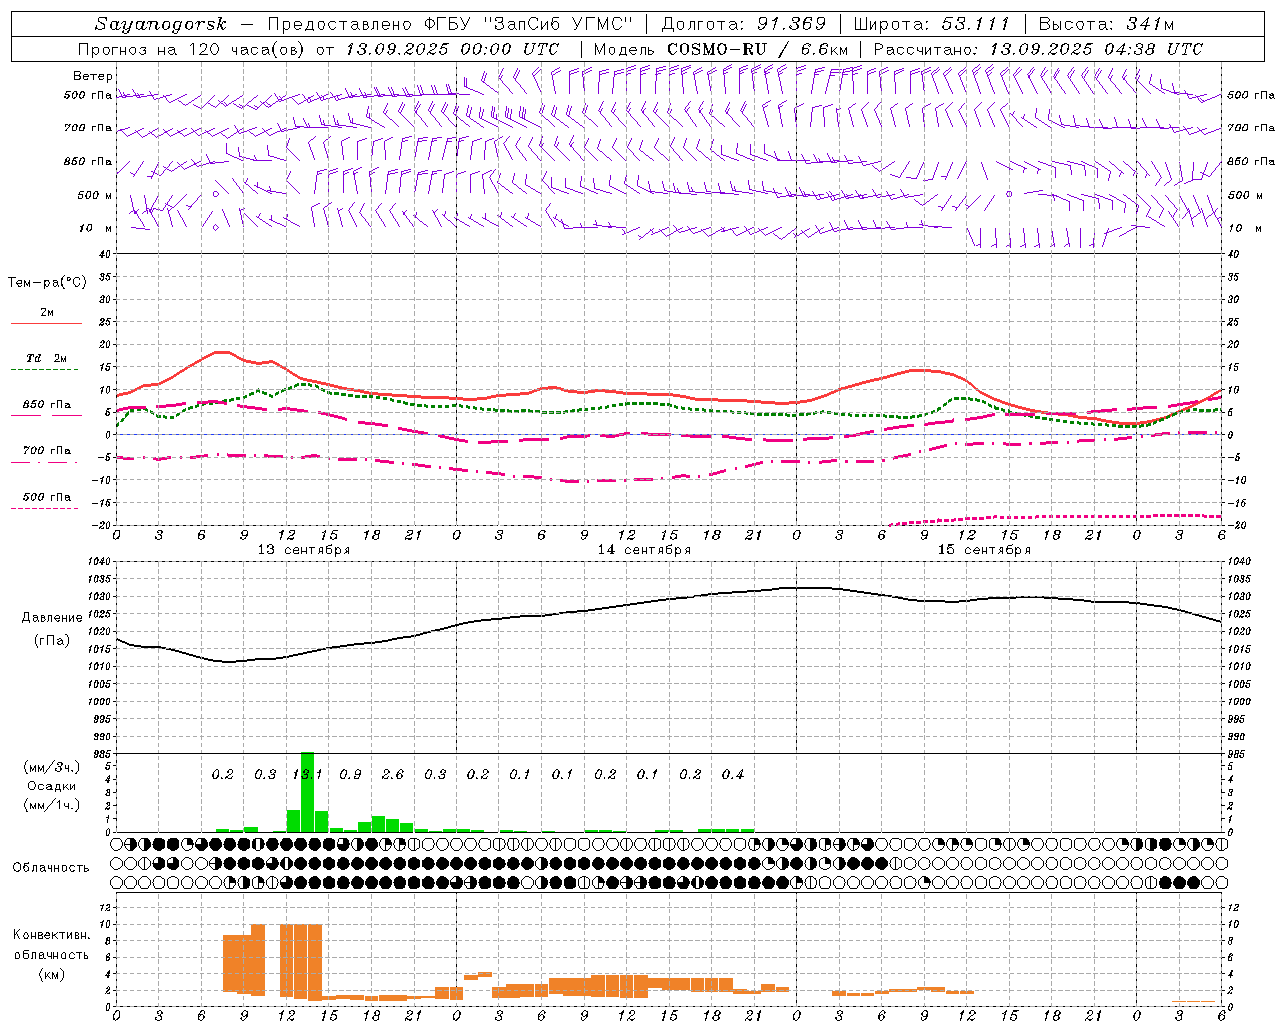Select the 700 гПа temperature legend line sample
This screenshot has width=1280, height=1024.
[45, 462]
